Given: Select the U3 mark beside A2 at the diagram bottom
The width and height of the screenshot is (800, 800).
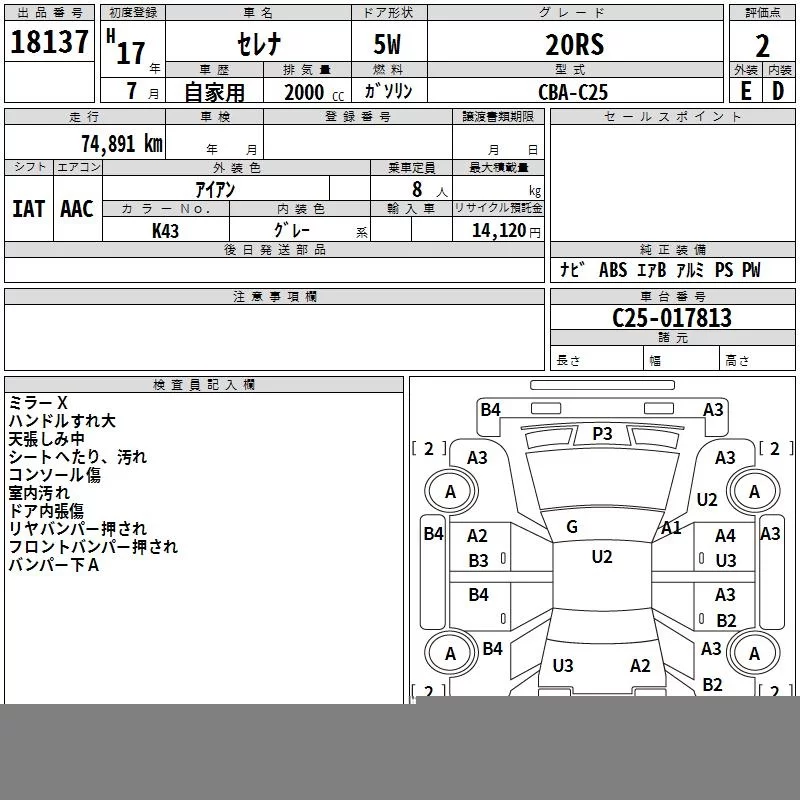Looking at the screenshot, I should pos(563,666).
